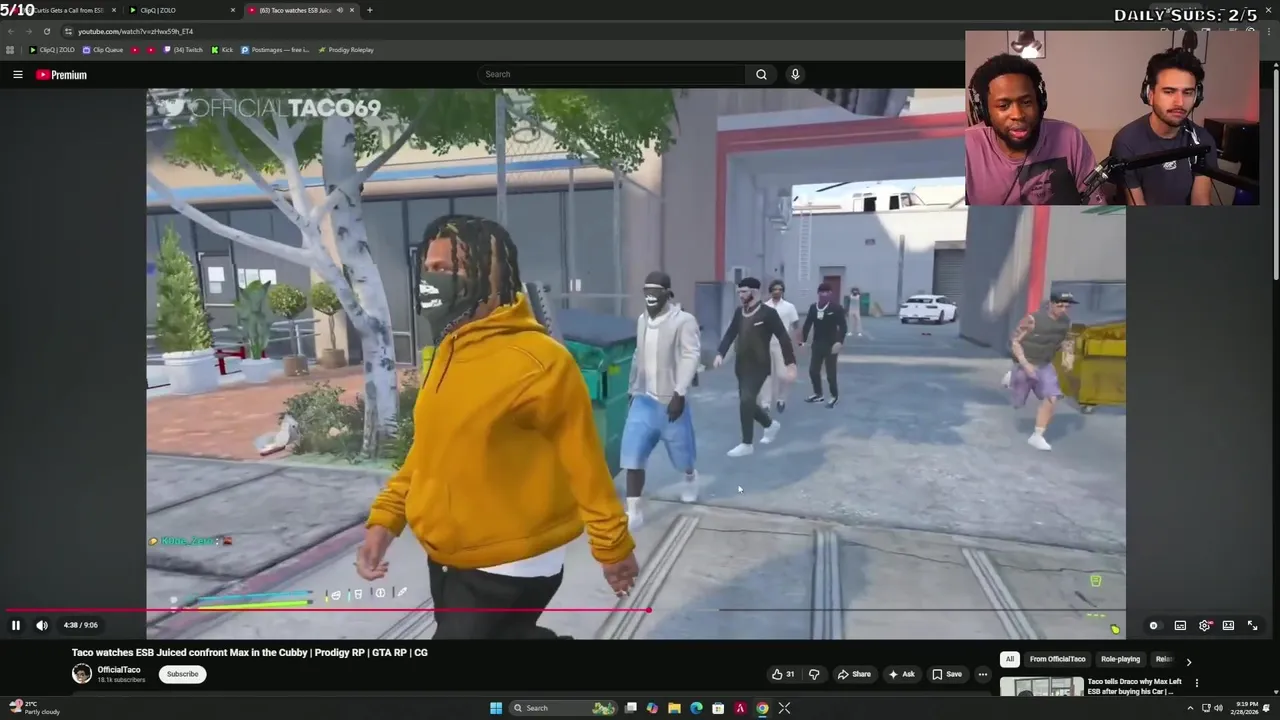The height and width of the screenshot is (720, 1280).
Task: Close the ClipQ | ZOLO tab
Action: tap(233, 10)
